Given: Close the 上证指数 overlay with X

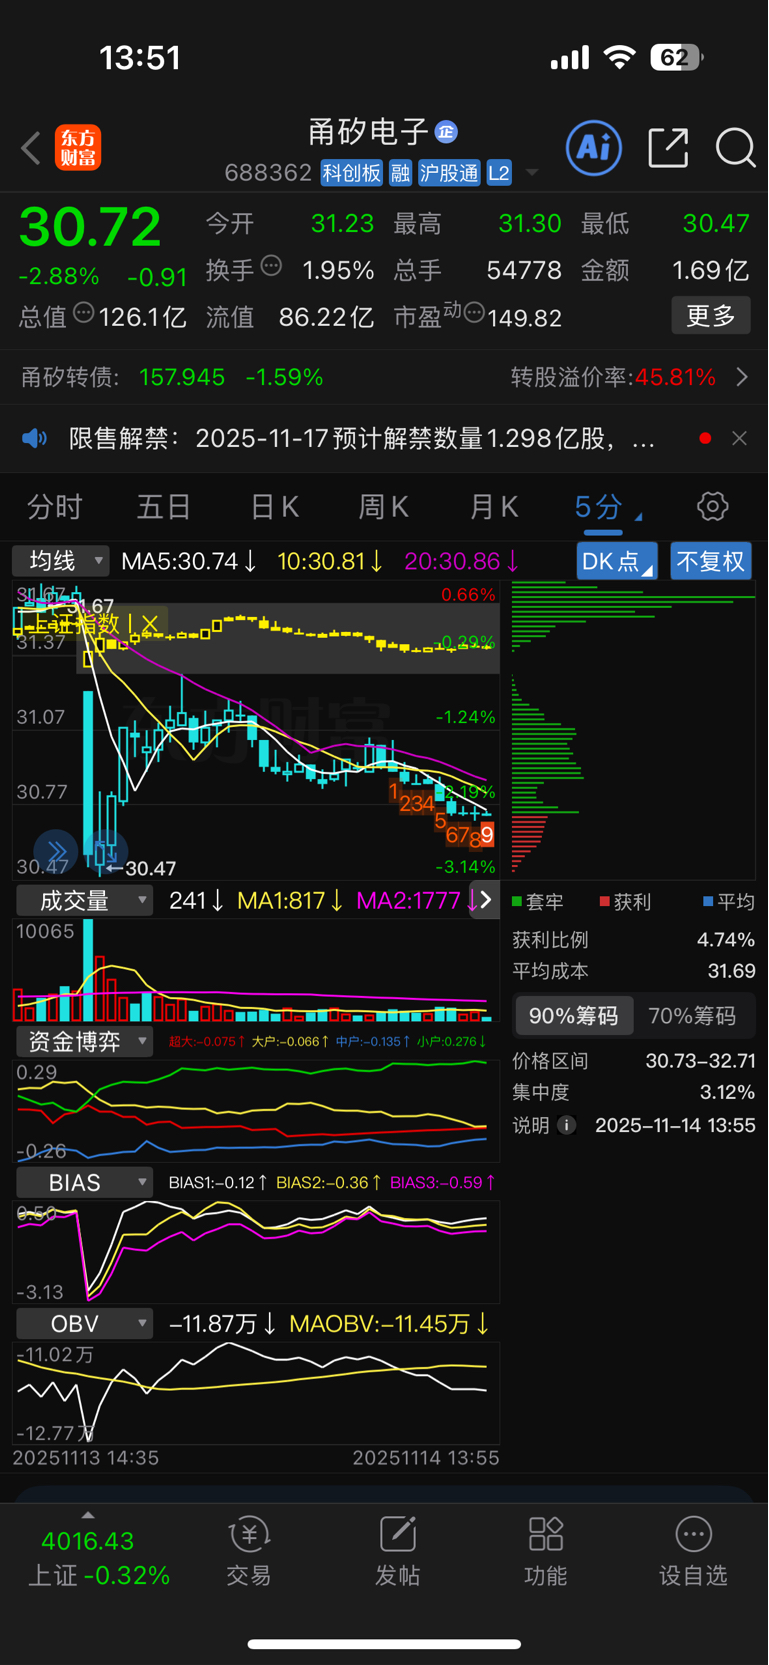Looking at the screenshot, I should click(150, 625).
